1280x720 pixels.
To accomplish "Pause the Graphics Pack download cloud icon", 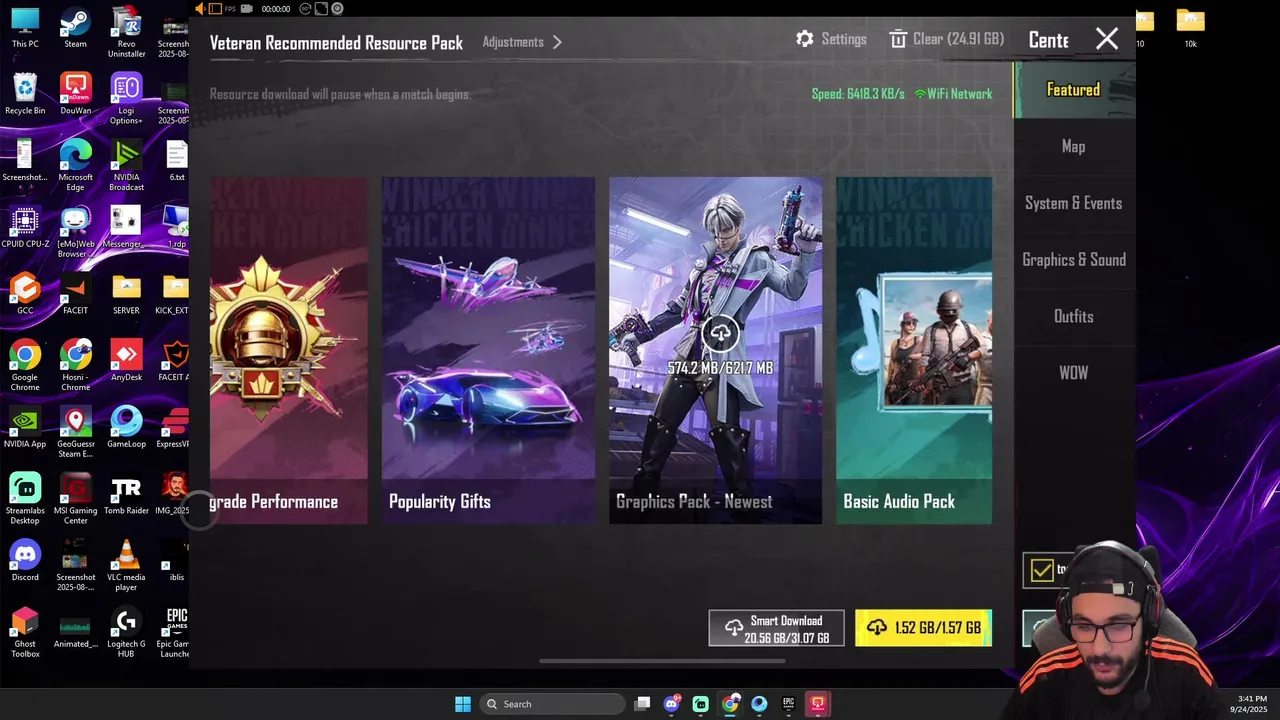I will point(720,334).
